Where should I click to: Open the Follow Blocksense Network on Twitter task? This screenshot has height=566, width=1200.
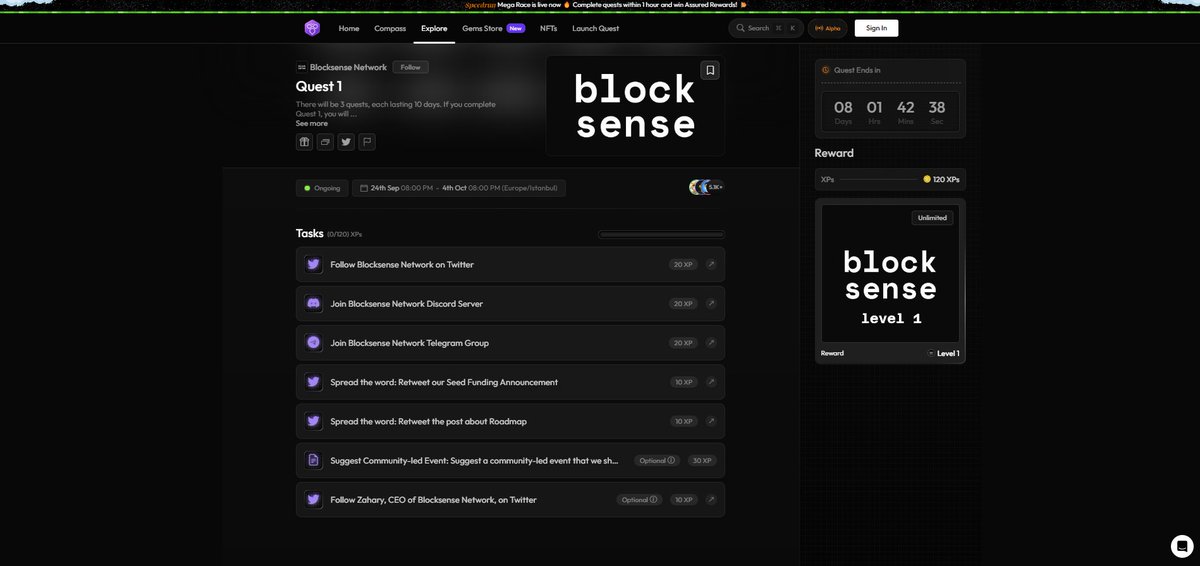coord(510,264)
